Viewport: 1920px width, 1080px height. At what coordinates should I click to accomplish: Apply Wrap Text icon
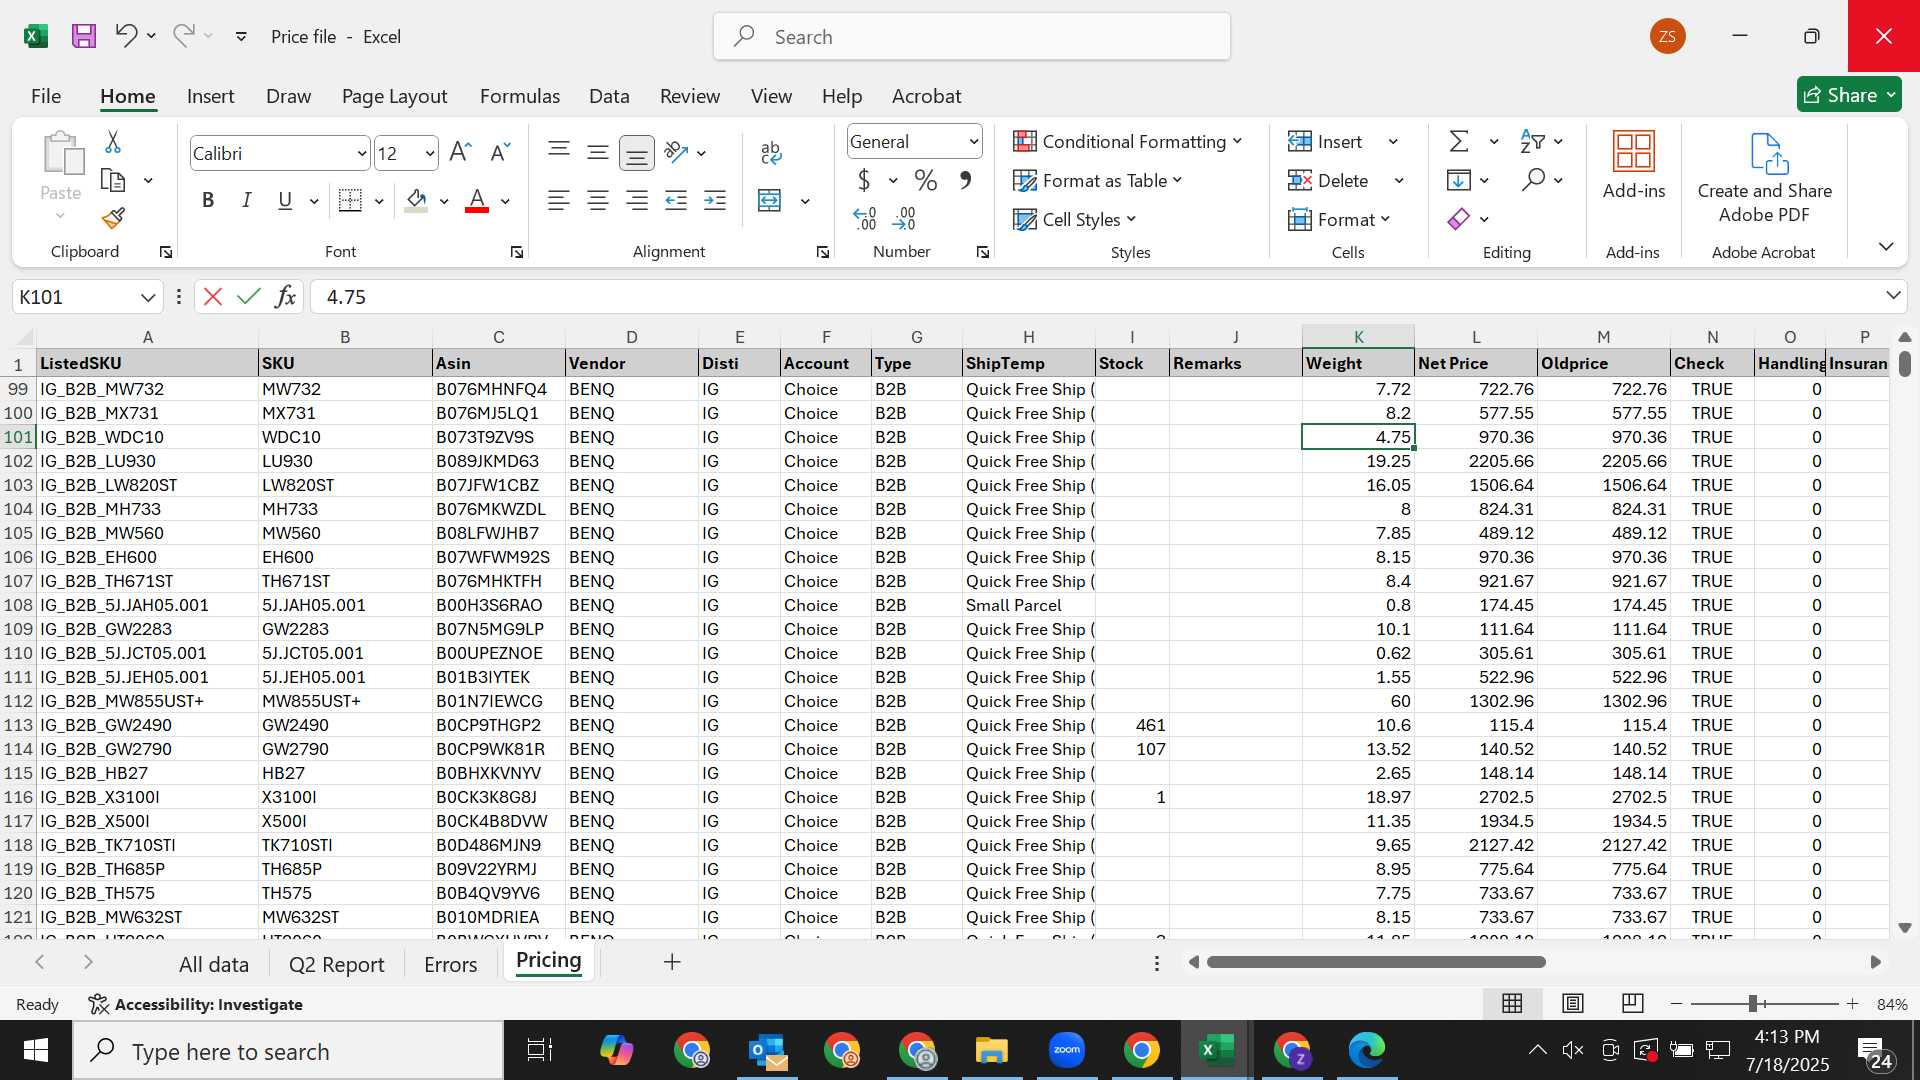770,152
